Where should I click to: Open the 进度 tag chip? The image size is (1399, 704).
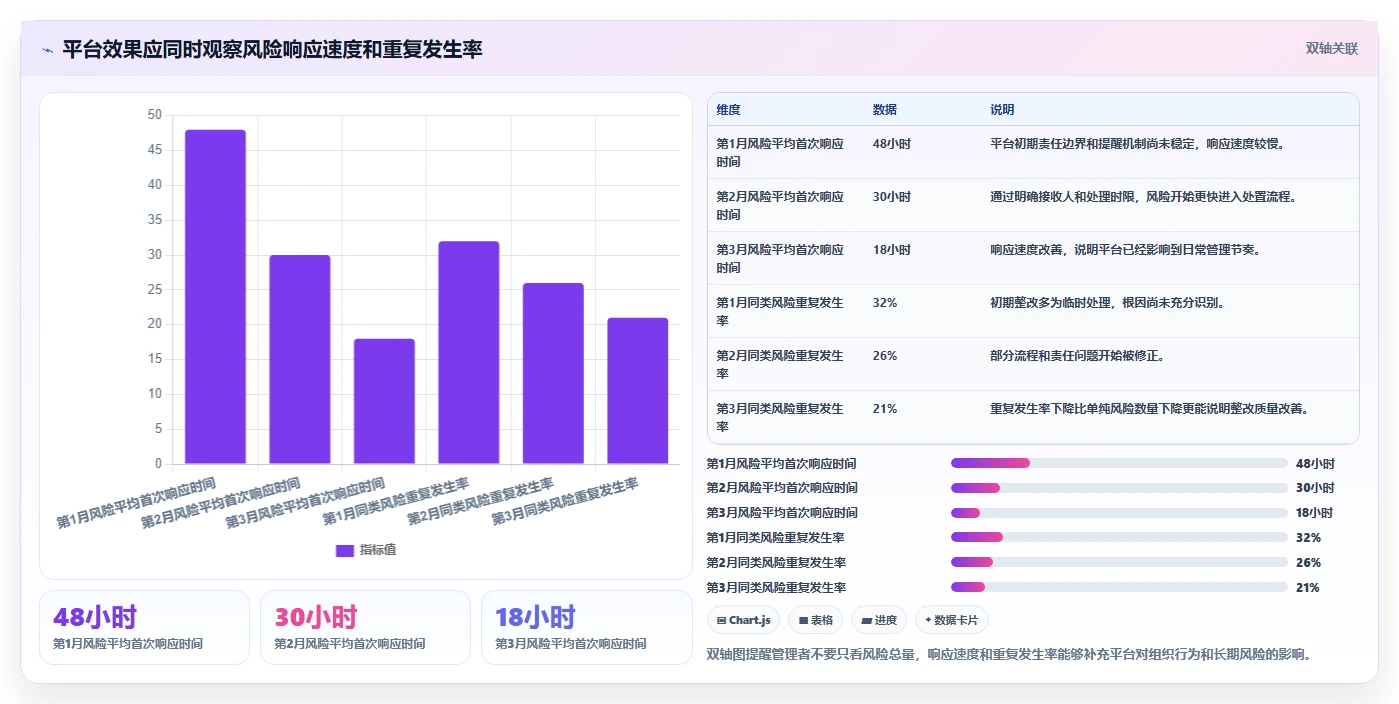pos(879,620)
